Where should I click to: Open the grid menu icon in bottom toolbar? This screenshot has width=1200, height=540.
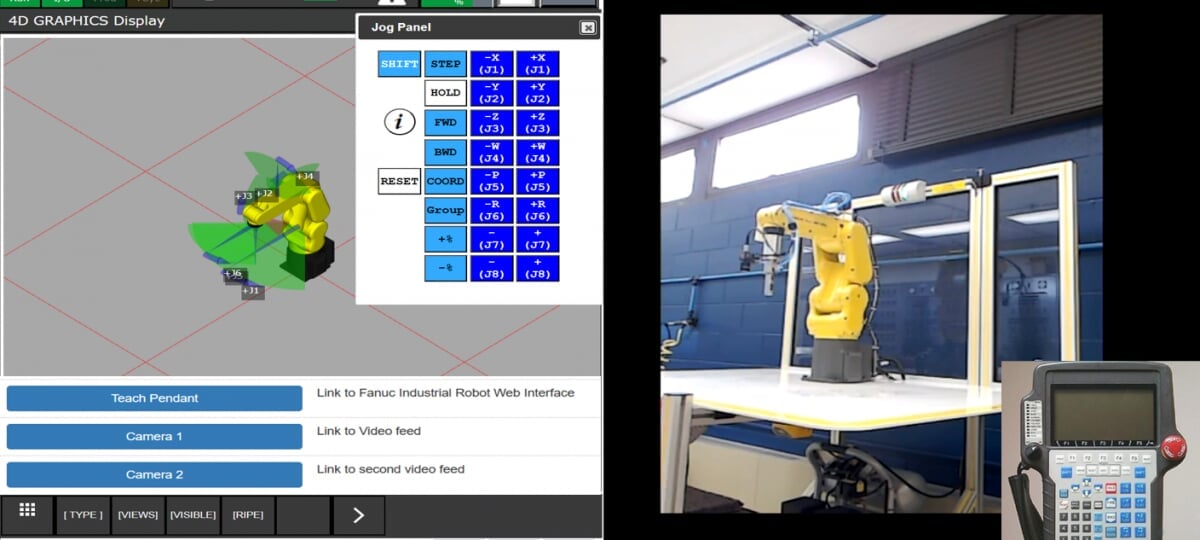[27, 513]
